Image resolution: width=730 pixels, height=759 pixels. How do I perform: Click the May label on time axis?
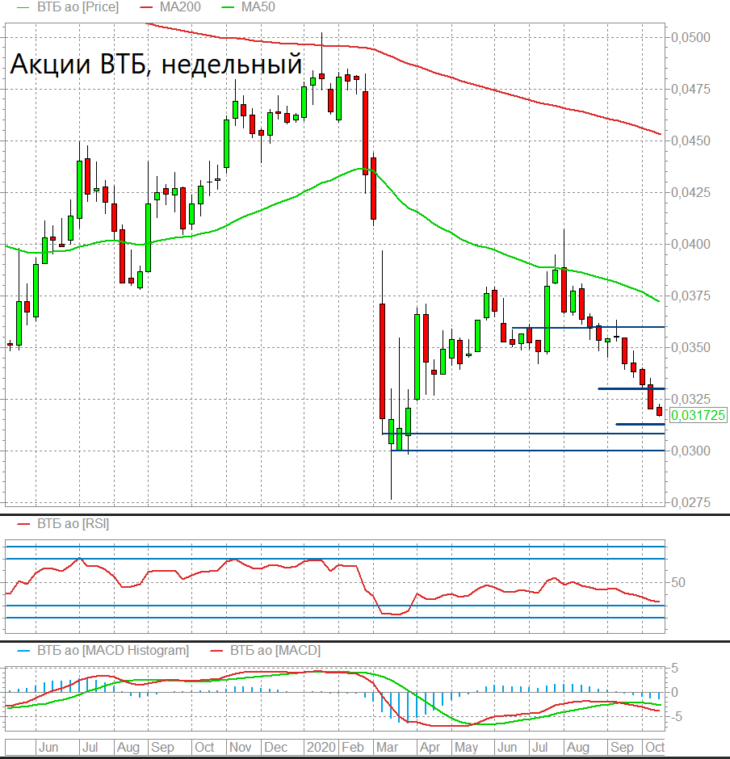pos(466,747)
